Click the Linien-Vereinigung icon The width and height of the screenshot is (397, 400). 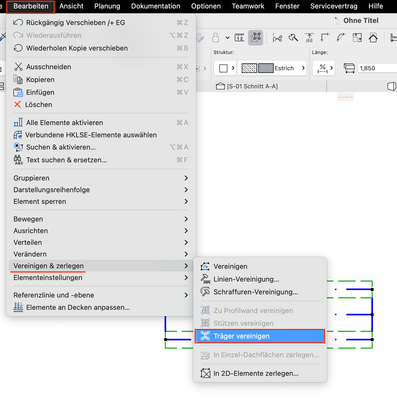(205, 279)
